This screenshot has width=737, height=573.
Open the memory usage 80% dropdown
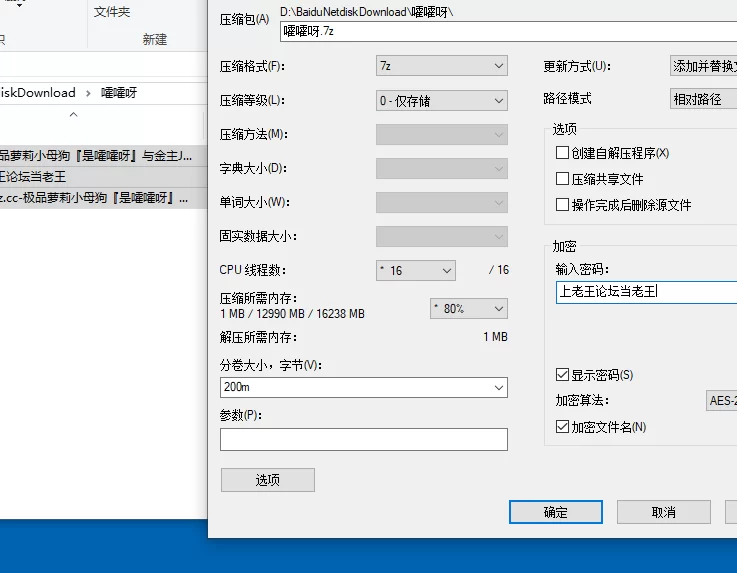[x=468, y=308]
